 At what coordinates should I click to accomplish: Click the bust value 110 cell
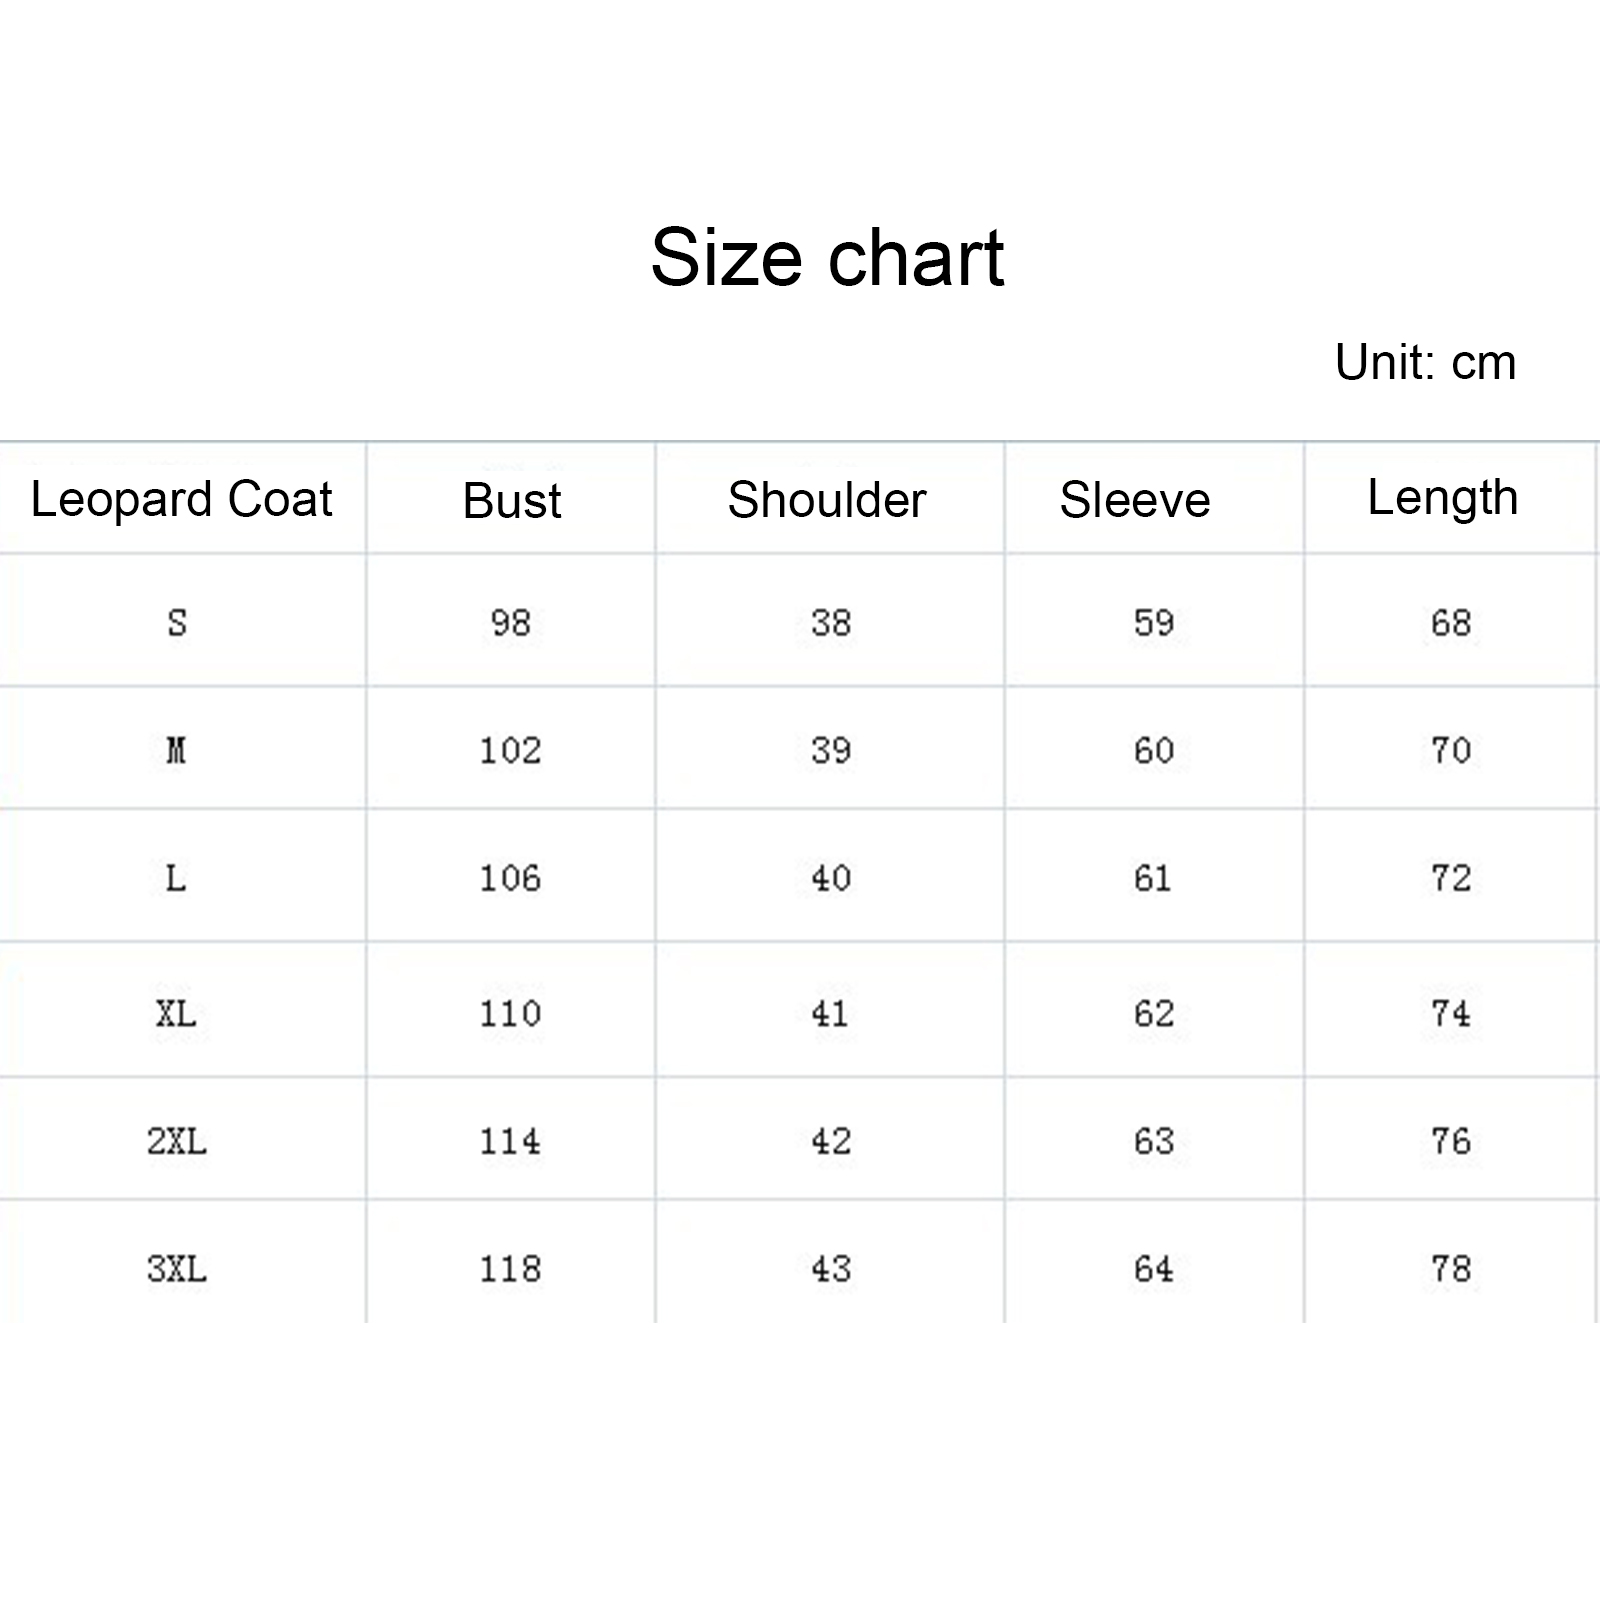click(x=510, y=1014)
